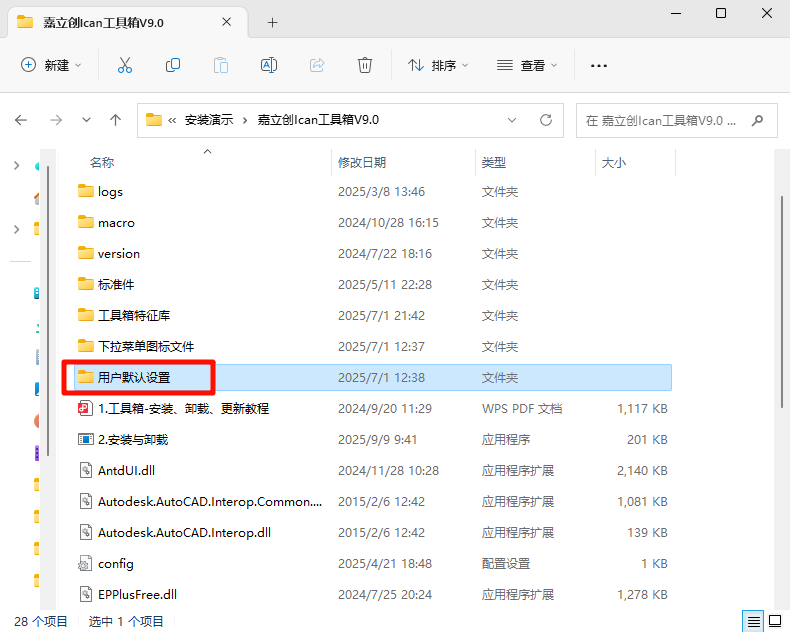The image size is (790, 632).
Task: Click the Rename icon in toolbar
Action: [268, 65]
